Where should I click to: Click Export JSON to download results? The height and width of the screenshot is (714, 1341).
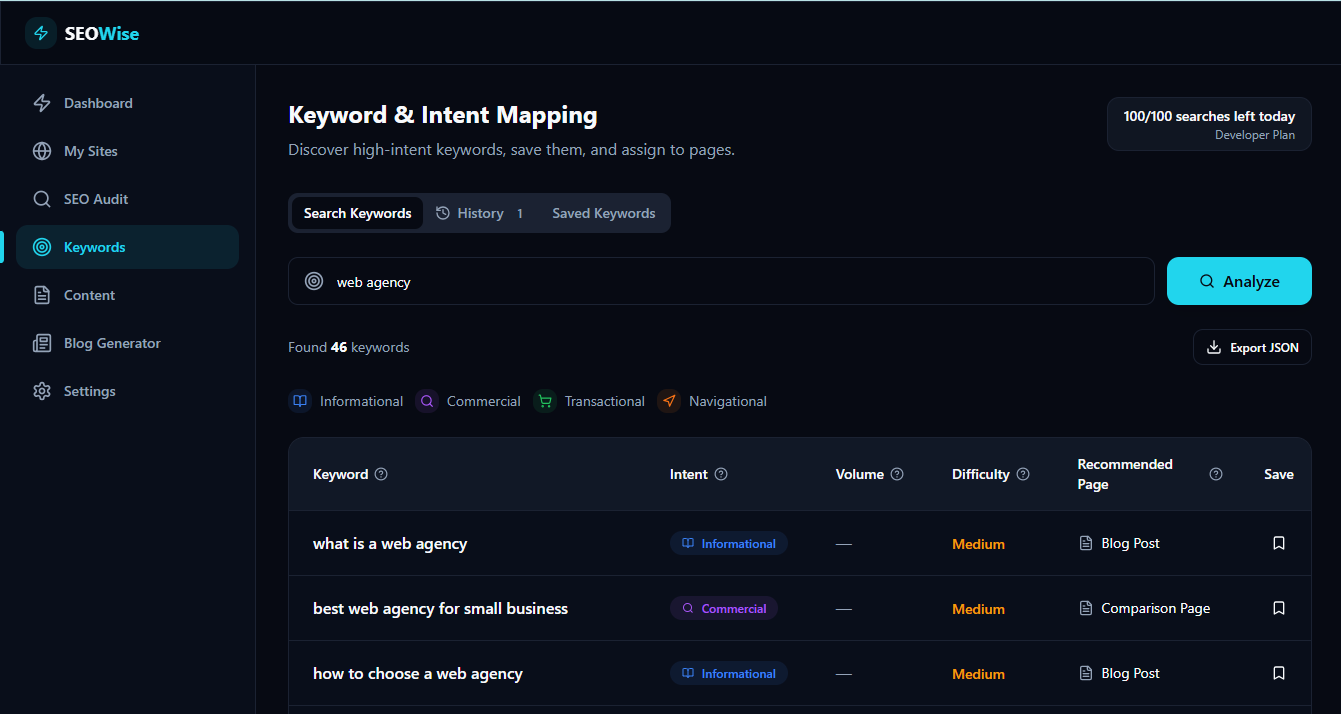(1252, 347)
